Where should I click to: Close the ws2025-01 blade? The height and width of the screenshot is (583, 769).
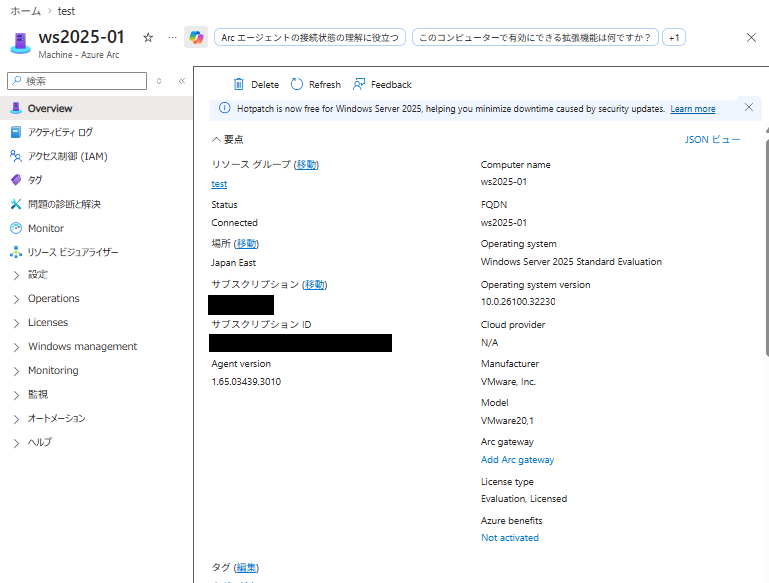point(751,38)
